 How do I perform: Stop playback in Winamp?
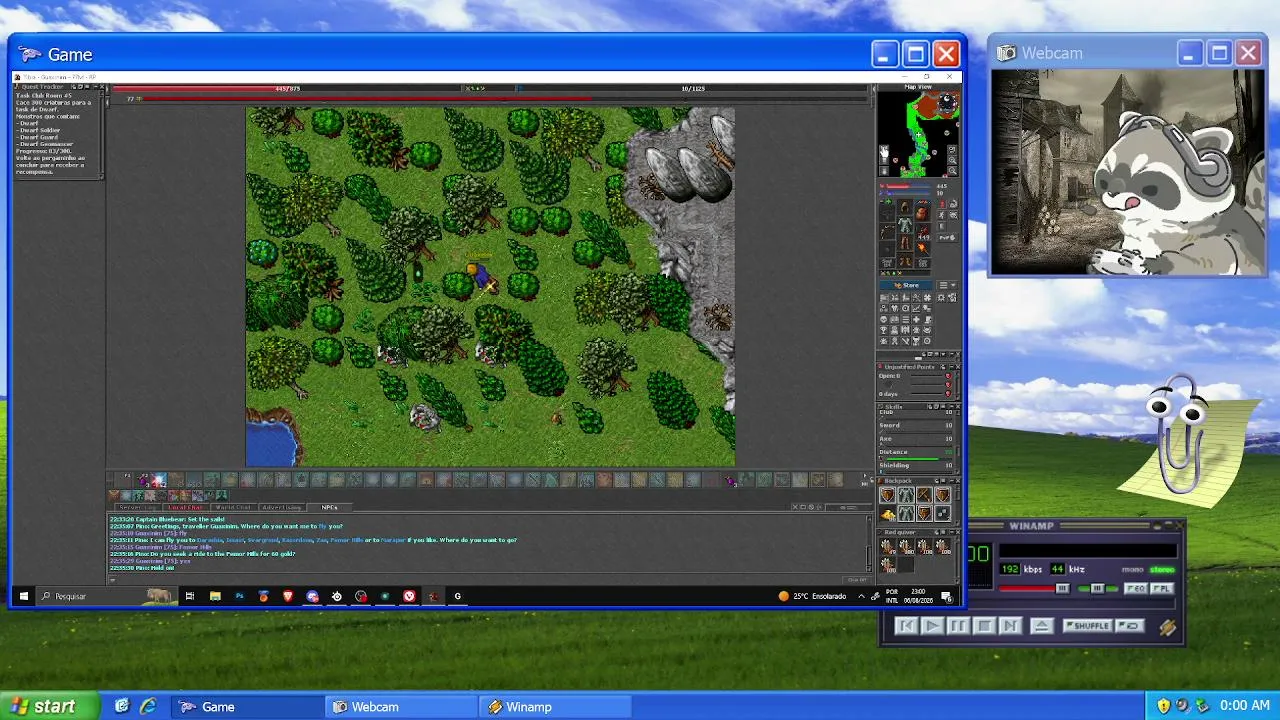983,626
